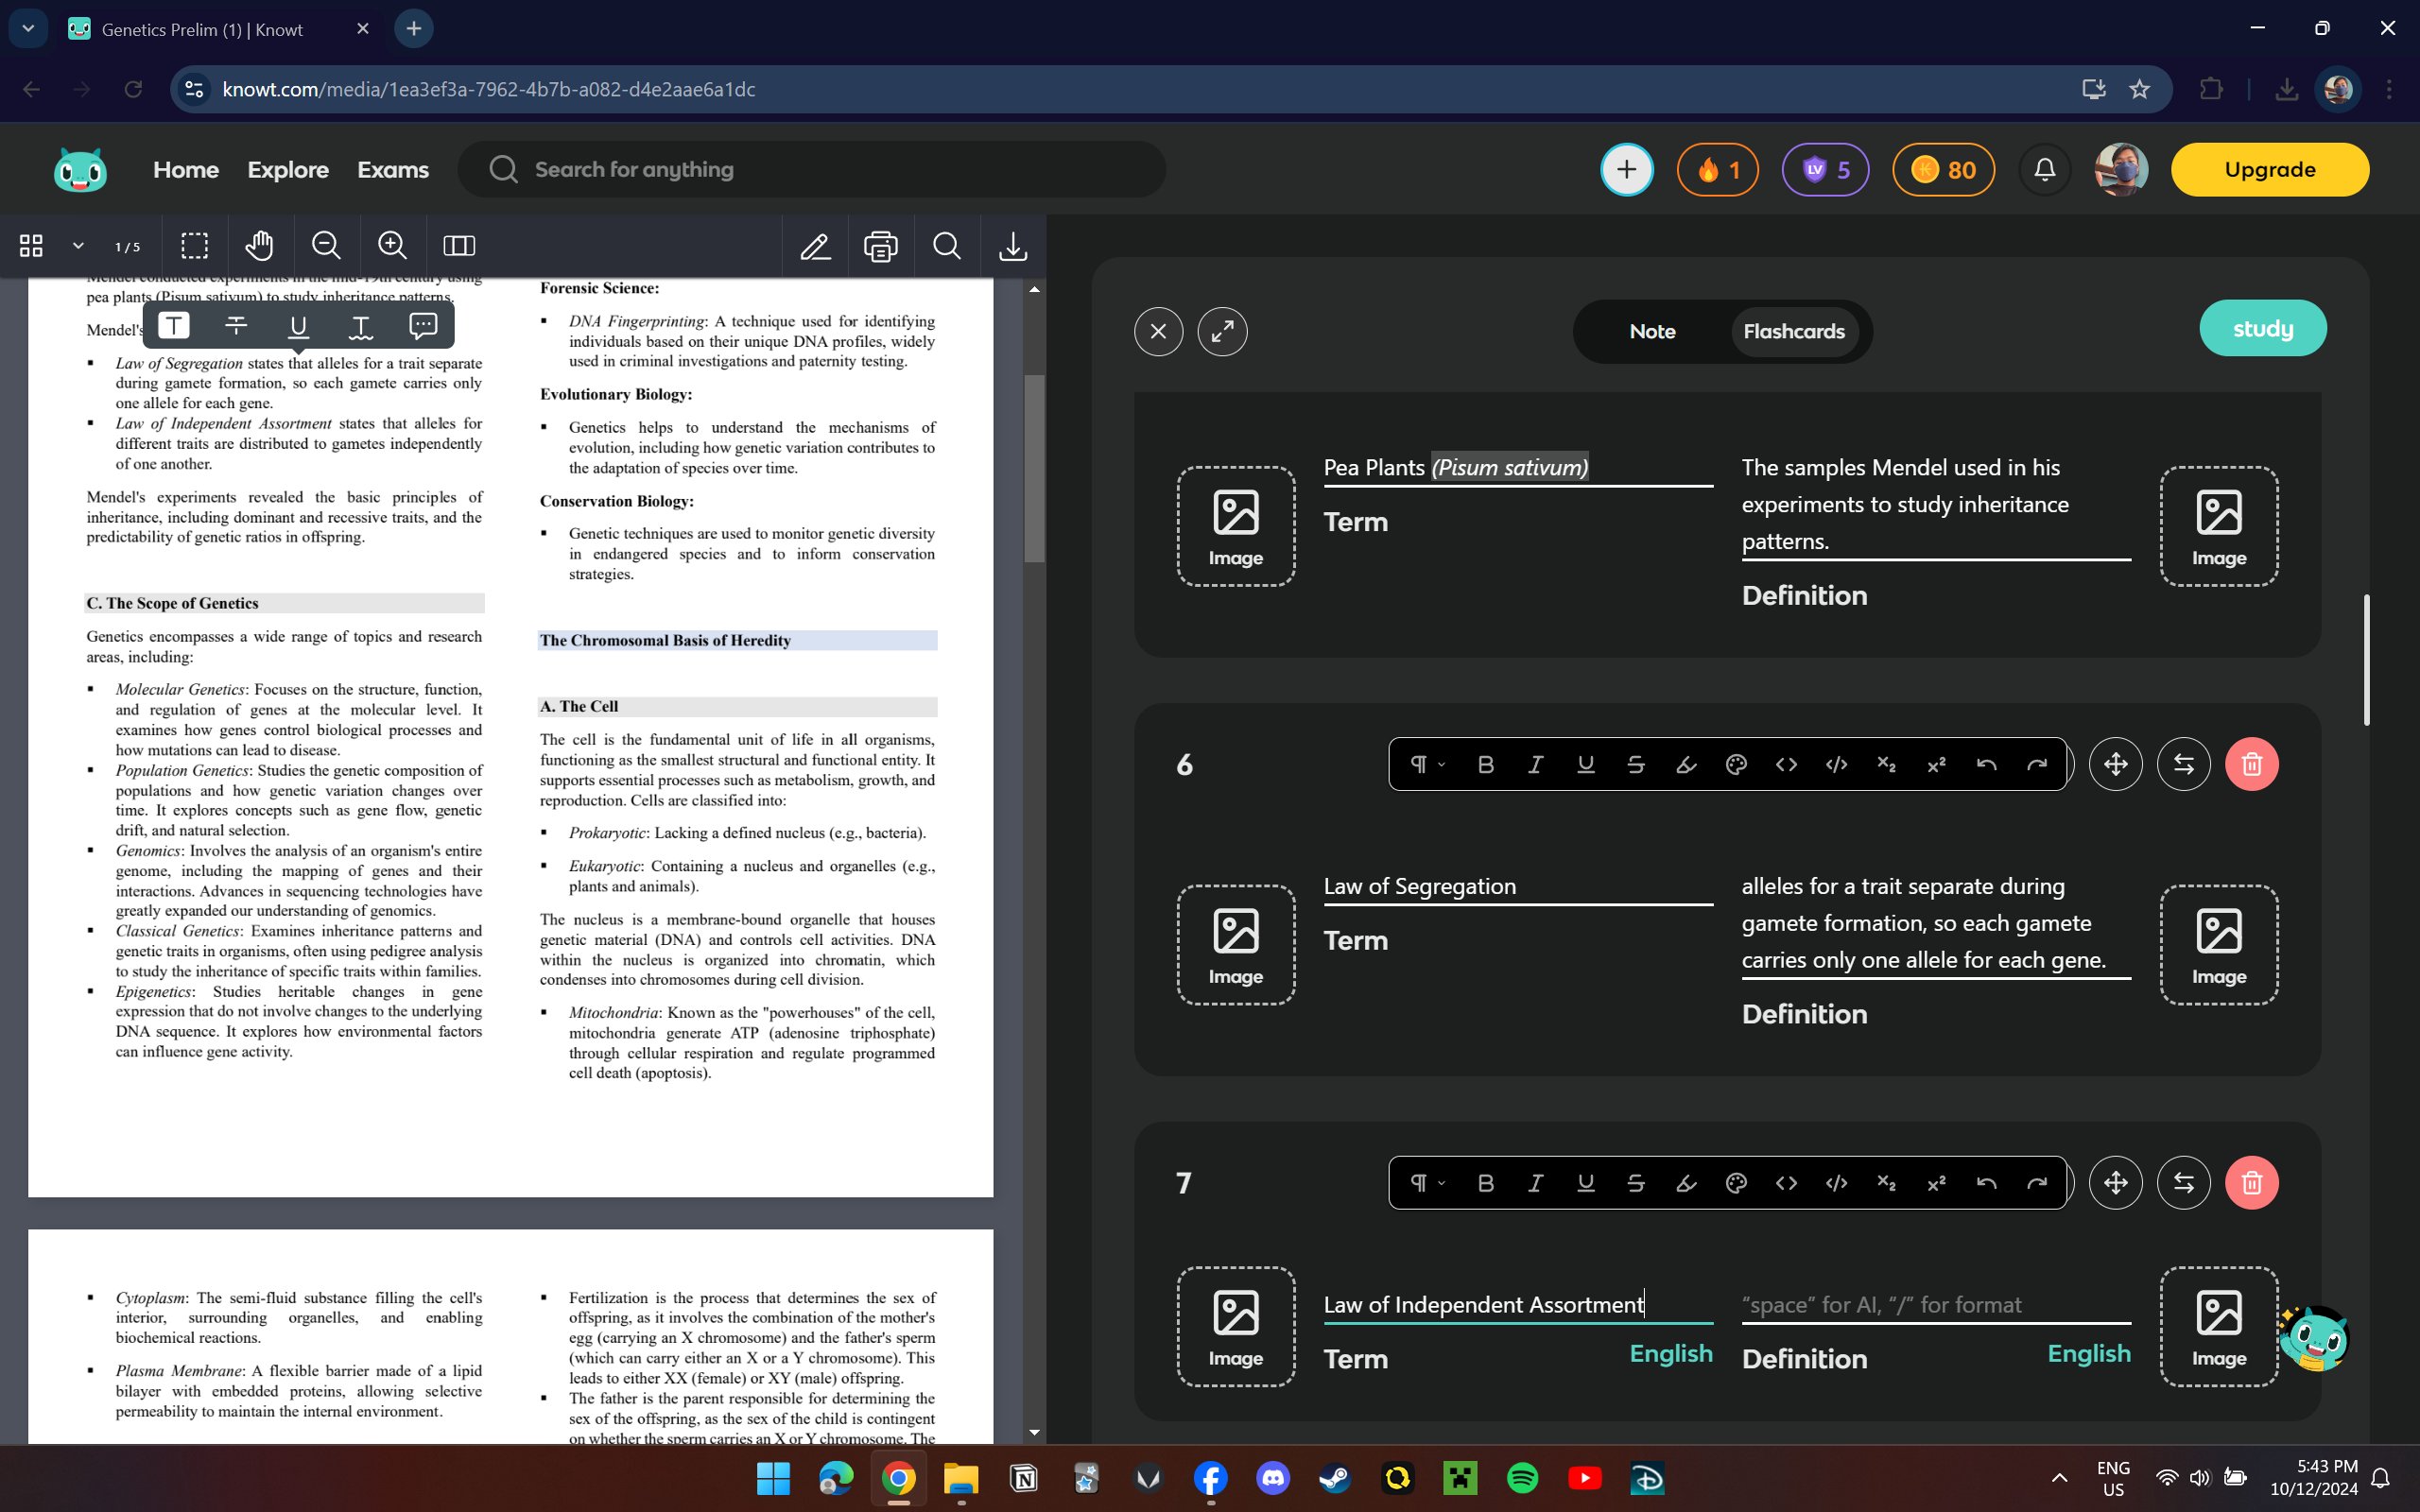Image resolution: width=2420 pixels, height=1512 pixels.
Task: Click the Flashcards tab
Action: (x=1793, y=331)
